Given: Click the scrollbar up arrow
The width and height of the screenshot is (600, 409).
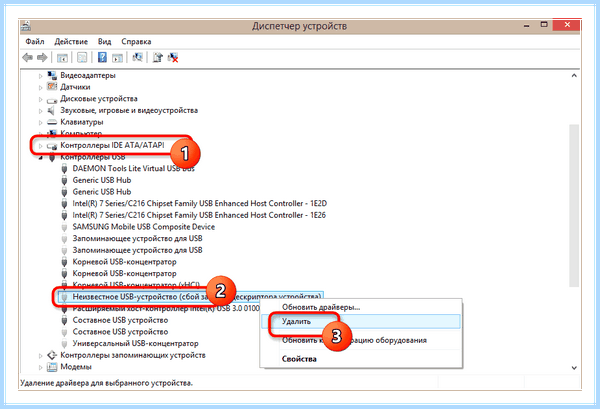Looking at the screenshot, I should (574, 76).
